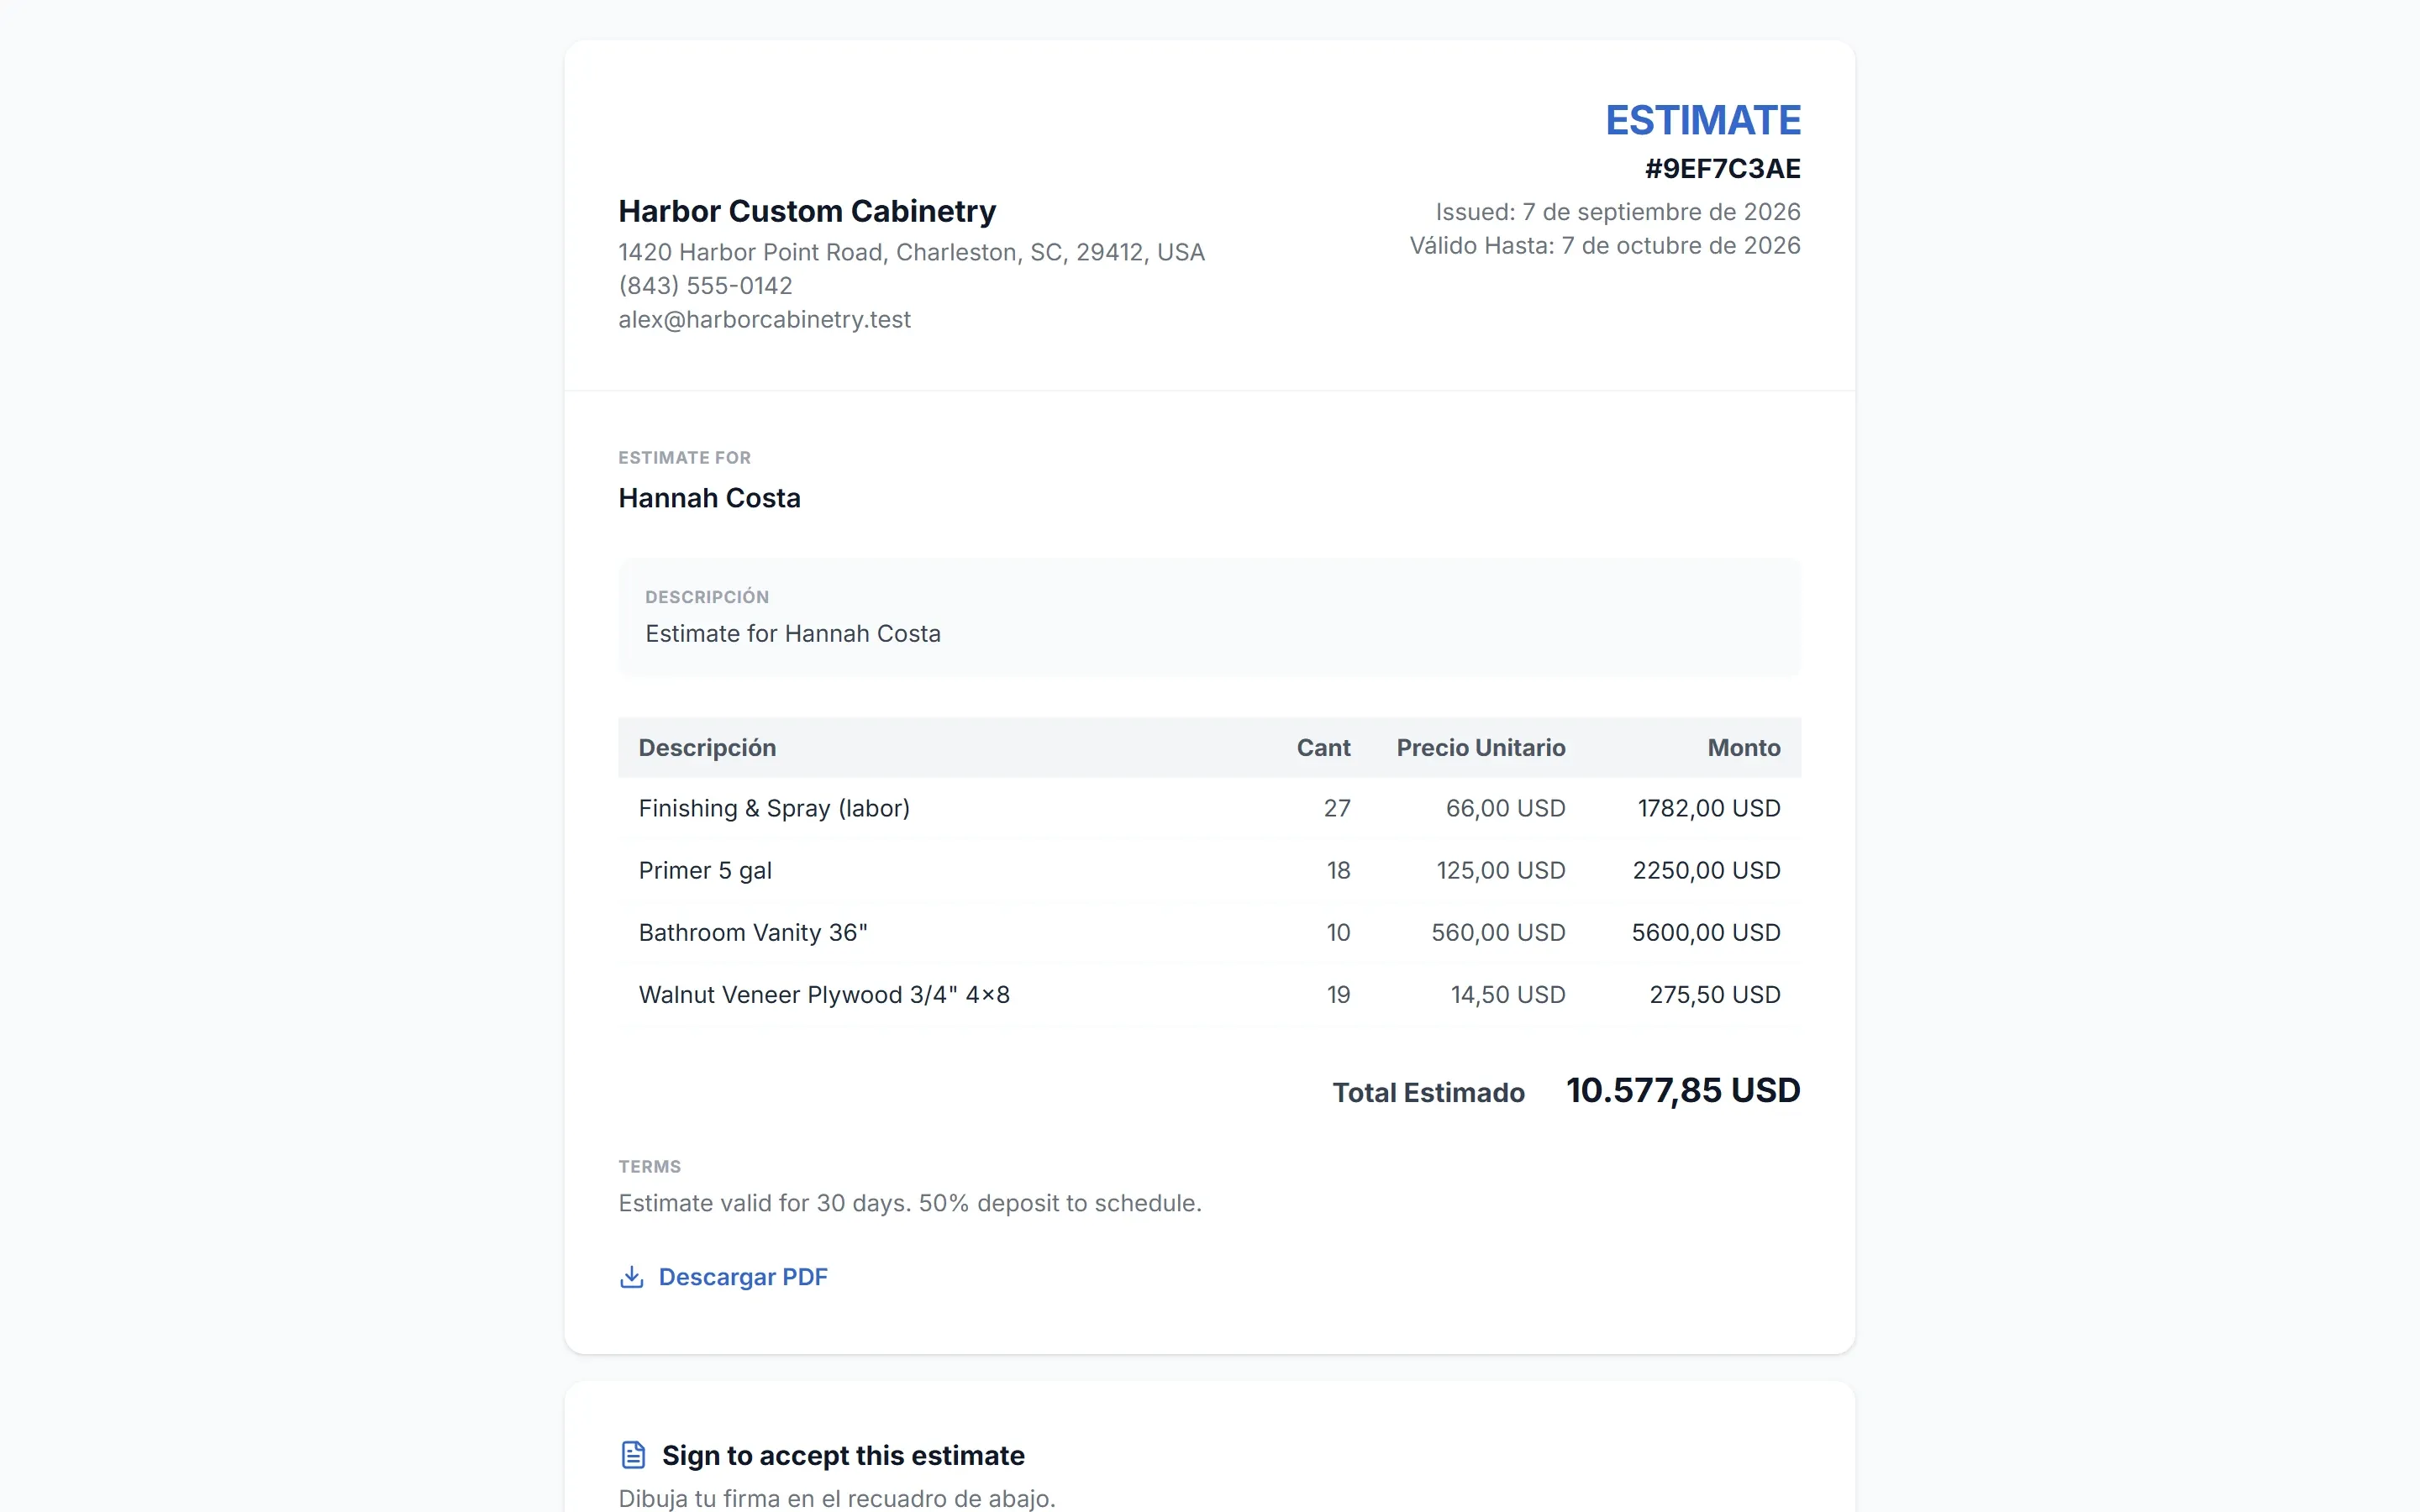Click quantity 10 in the Bathroom Vanity row
2420x1512 pixels.
pyautogui.click(x=1338, y=933)
